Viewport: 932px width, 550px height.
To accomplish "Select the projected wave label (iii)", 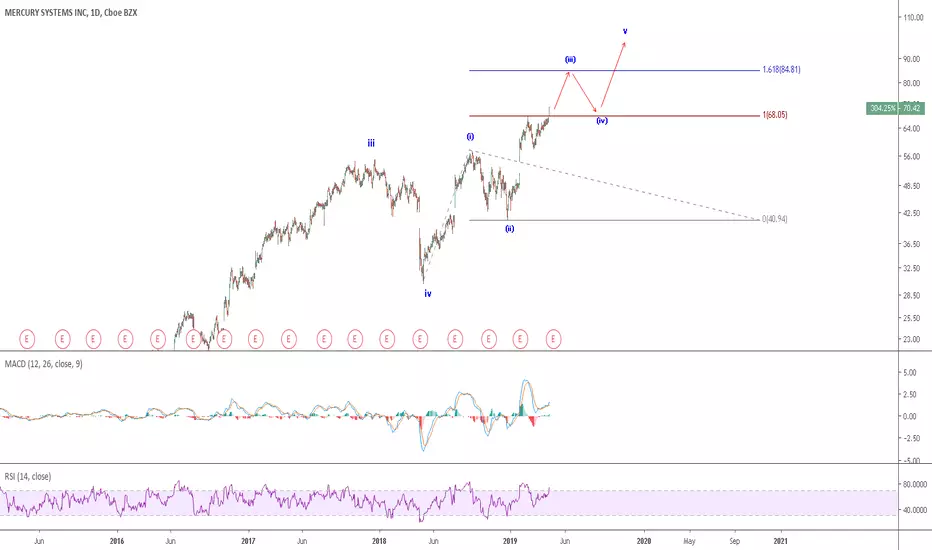I will [x=570, y=59].
